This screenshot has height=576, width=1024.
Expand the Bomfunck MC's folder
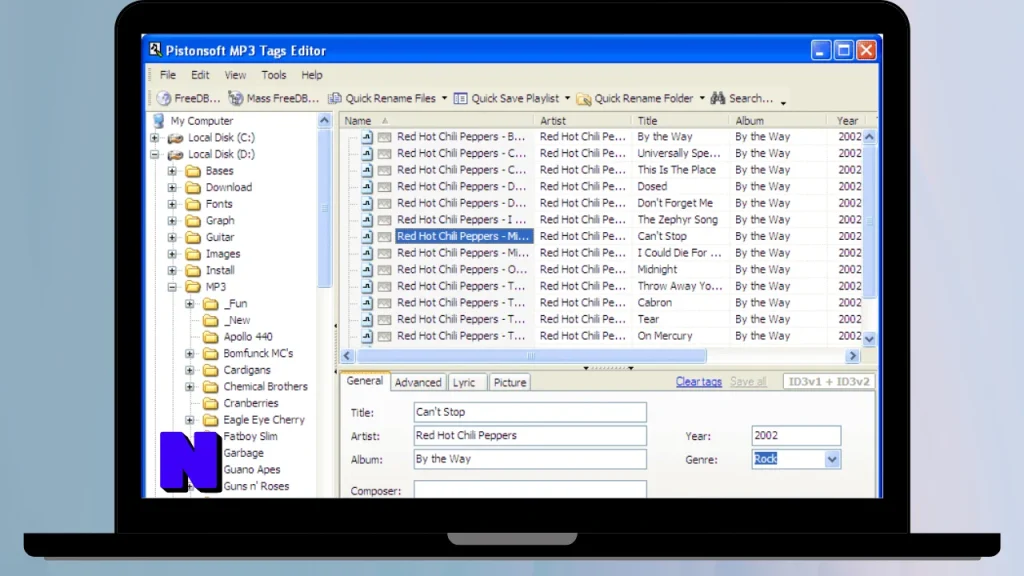(x=189, y=353)
